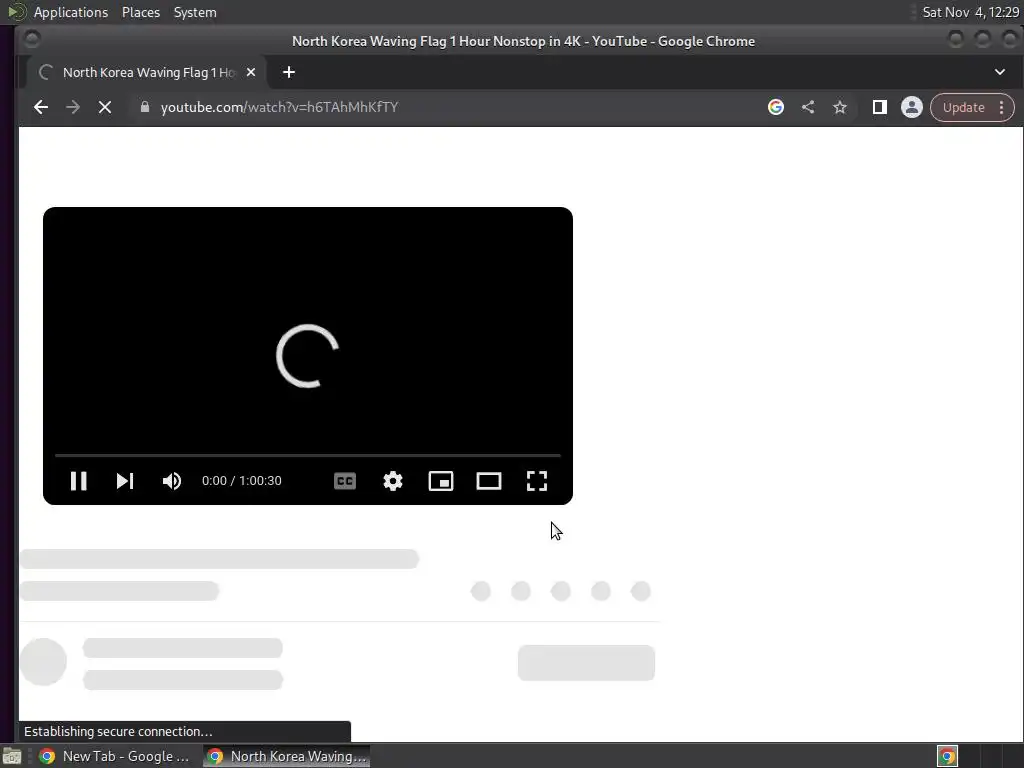Open a new tab
This screenshot has height=768, width=1024.
(x=289, y=72)
